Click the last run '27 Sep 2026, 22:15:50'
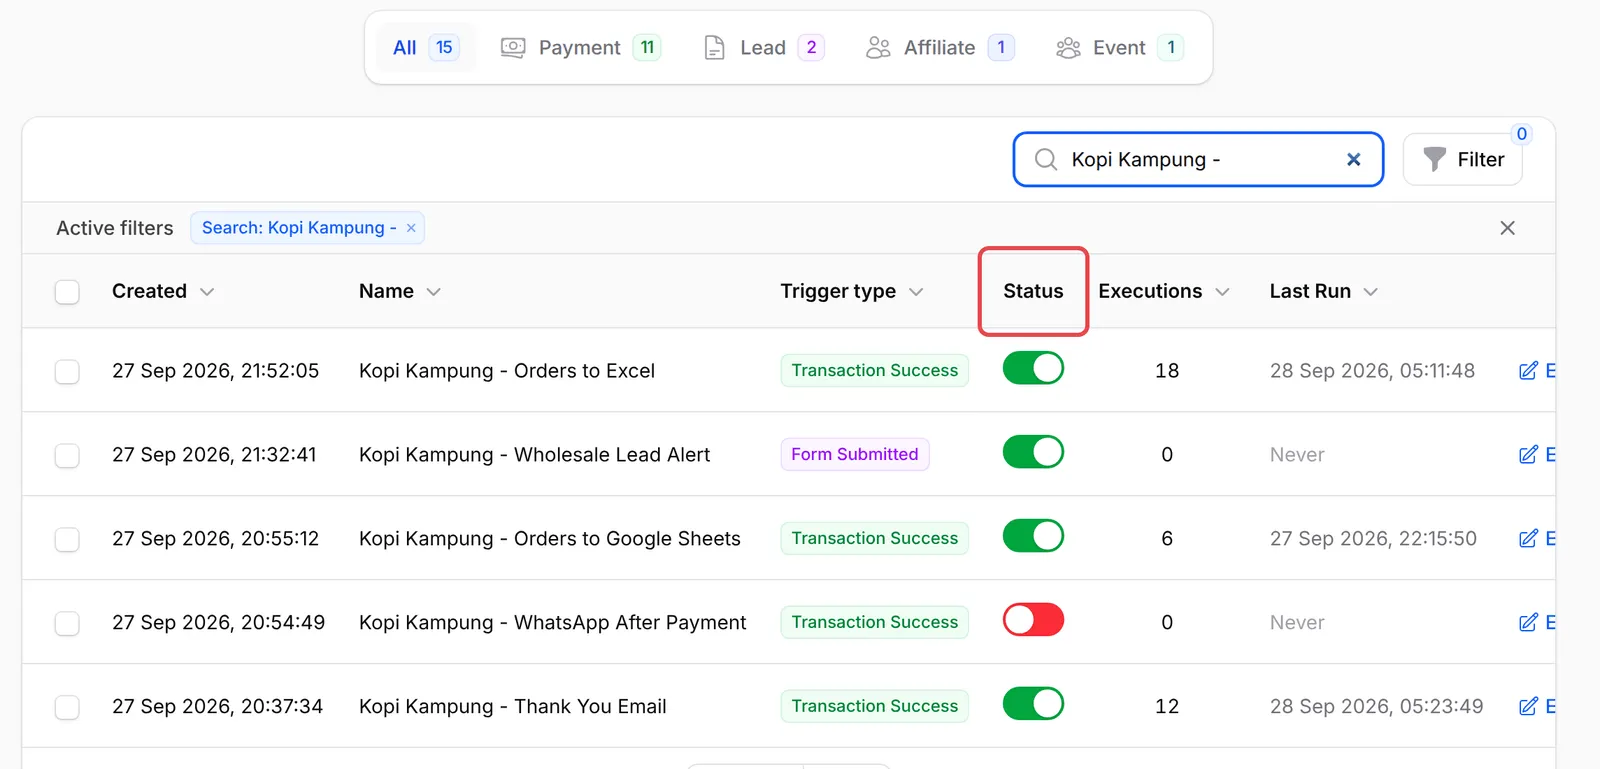The image size is (1600, 769). (x=1373, y=539)
